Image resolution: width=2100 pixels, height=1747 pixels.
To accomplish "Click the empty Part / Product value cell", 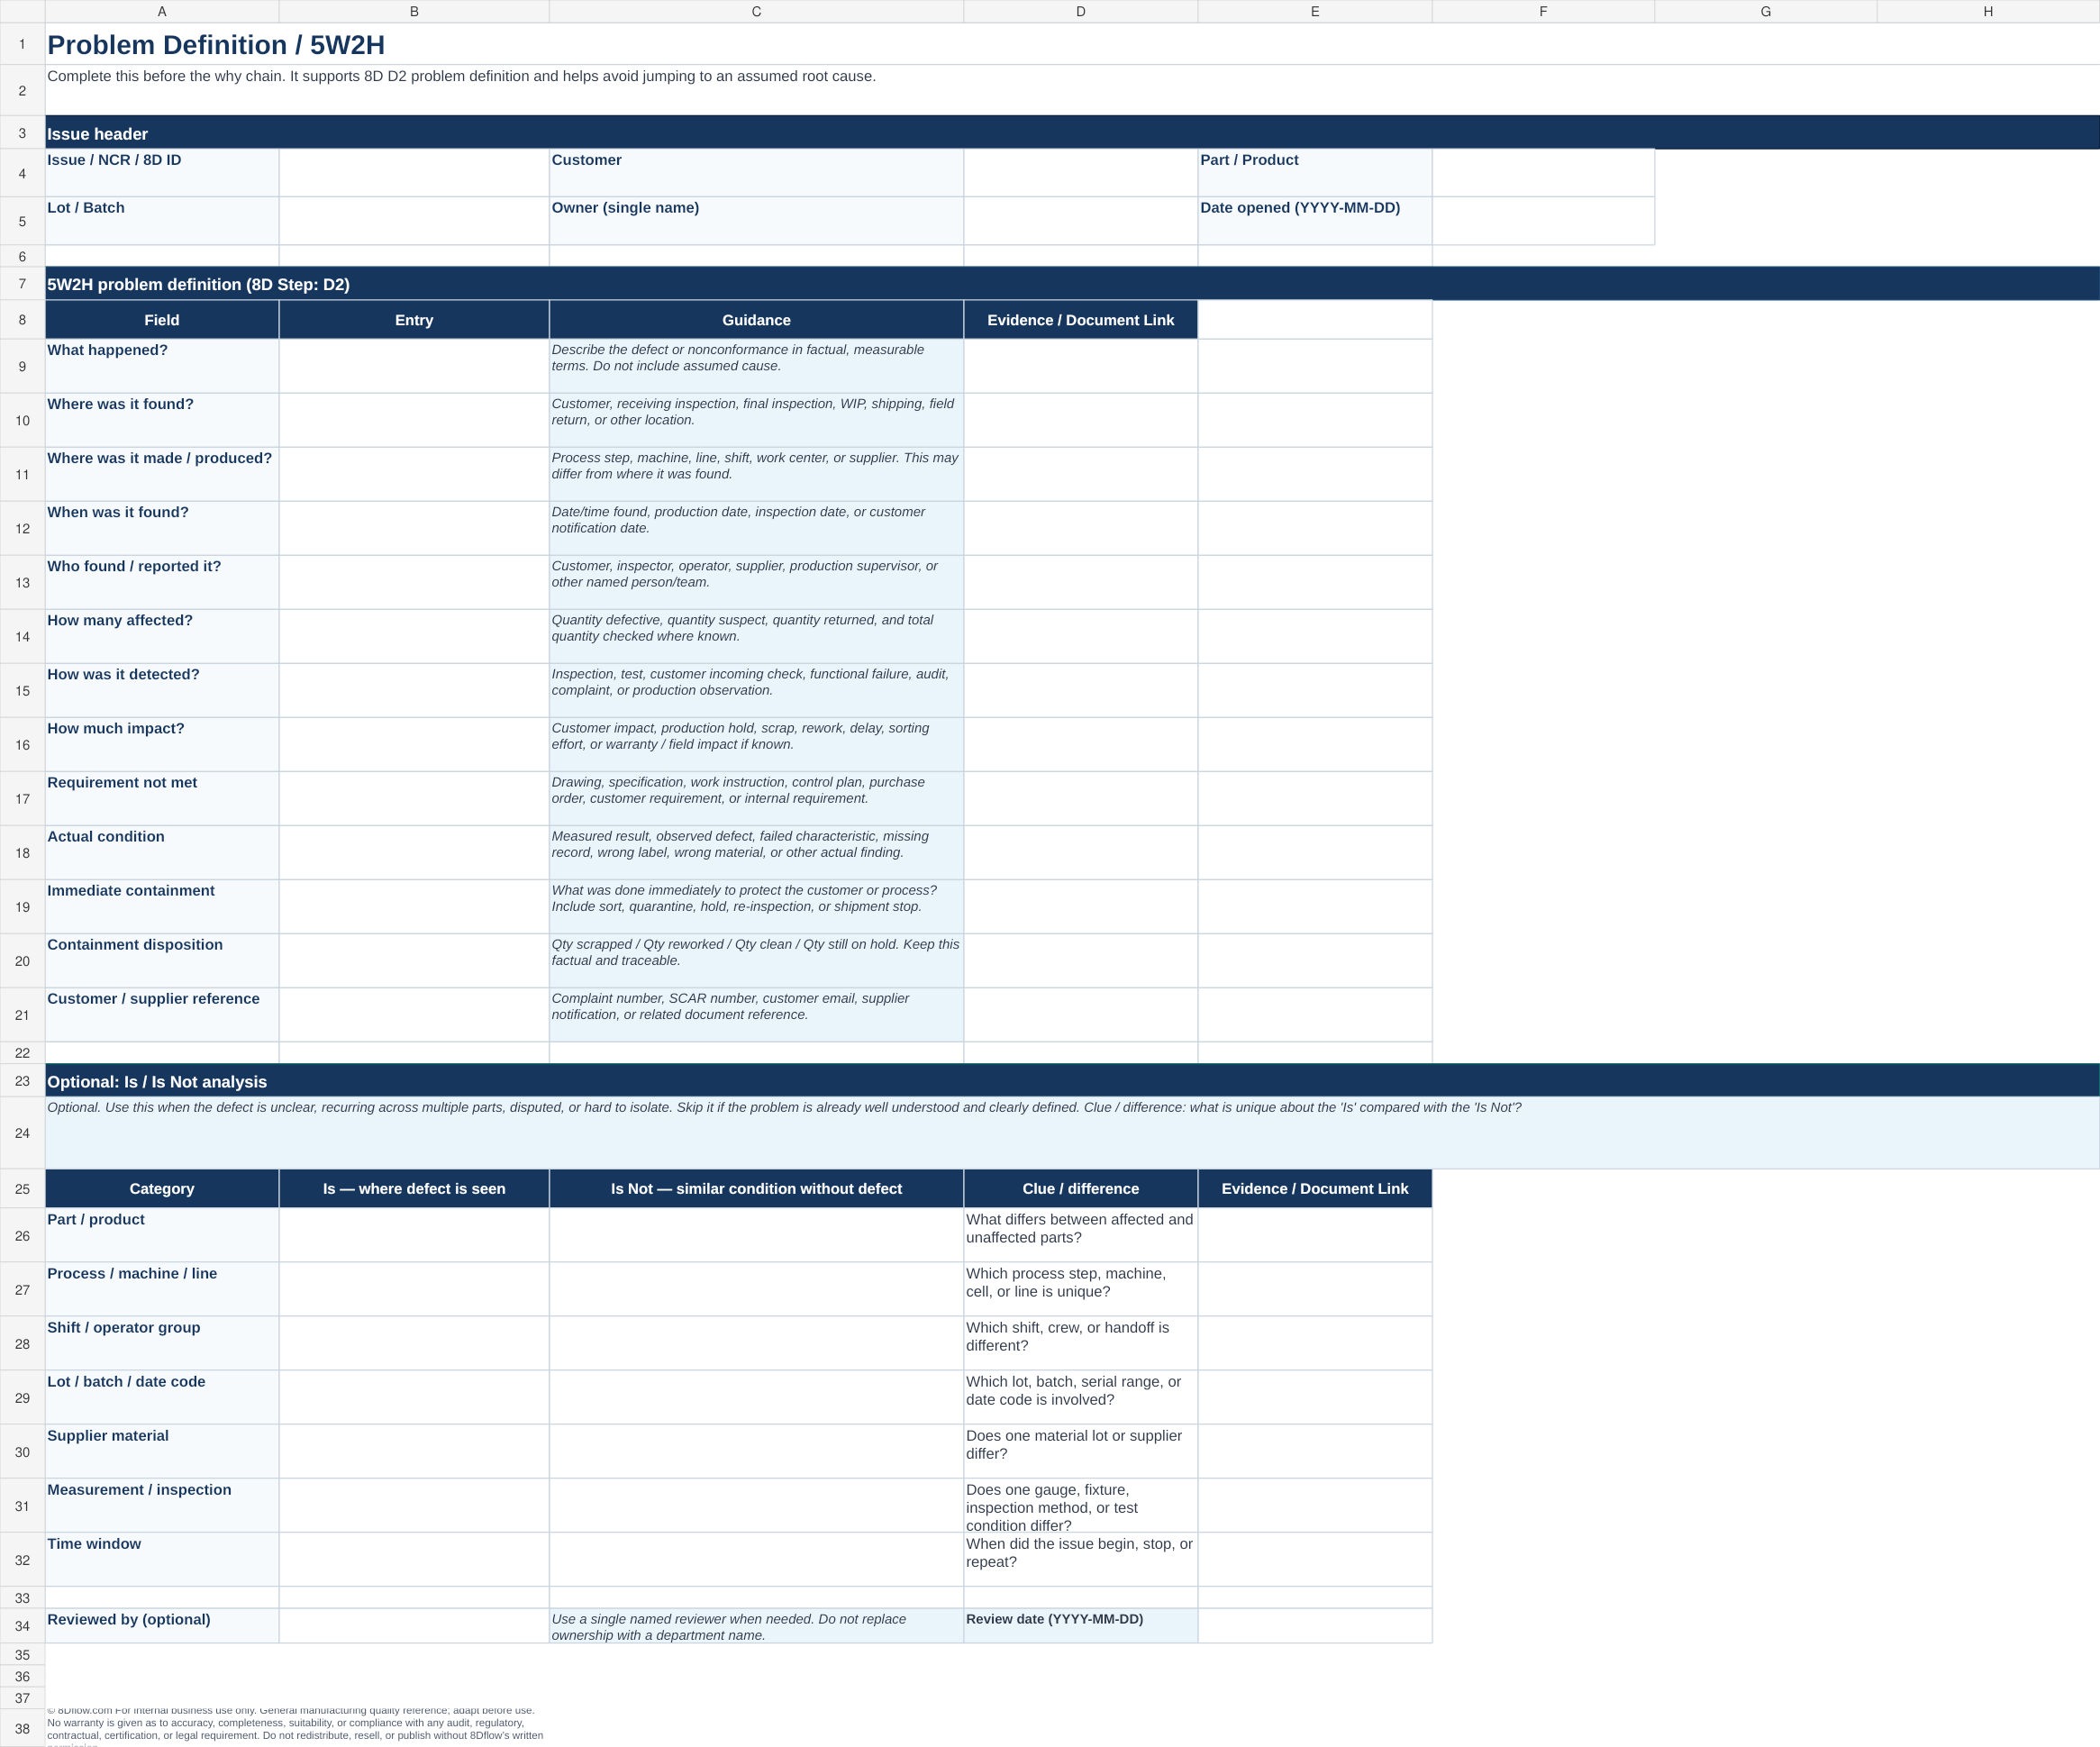I will (1543, 173).
